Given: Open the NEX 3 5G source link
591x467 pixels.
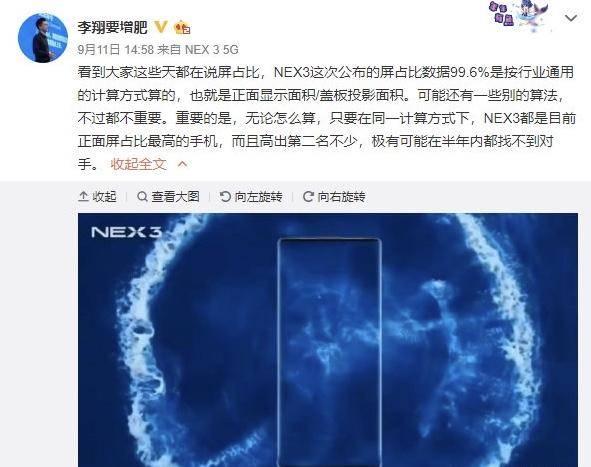Looking at the screenshot, I should [x=211, y=49].
